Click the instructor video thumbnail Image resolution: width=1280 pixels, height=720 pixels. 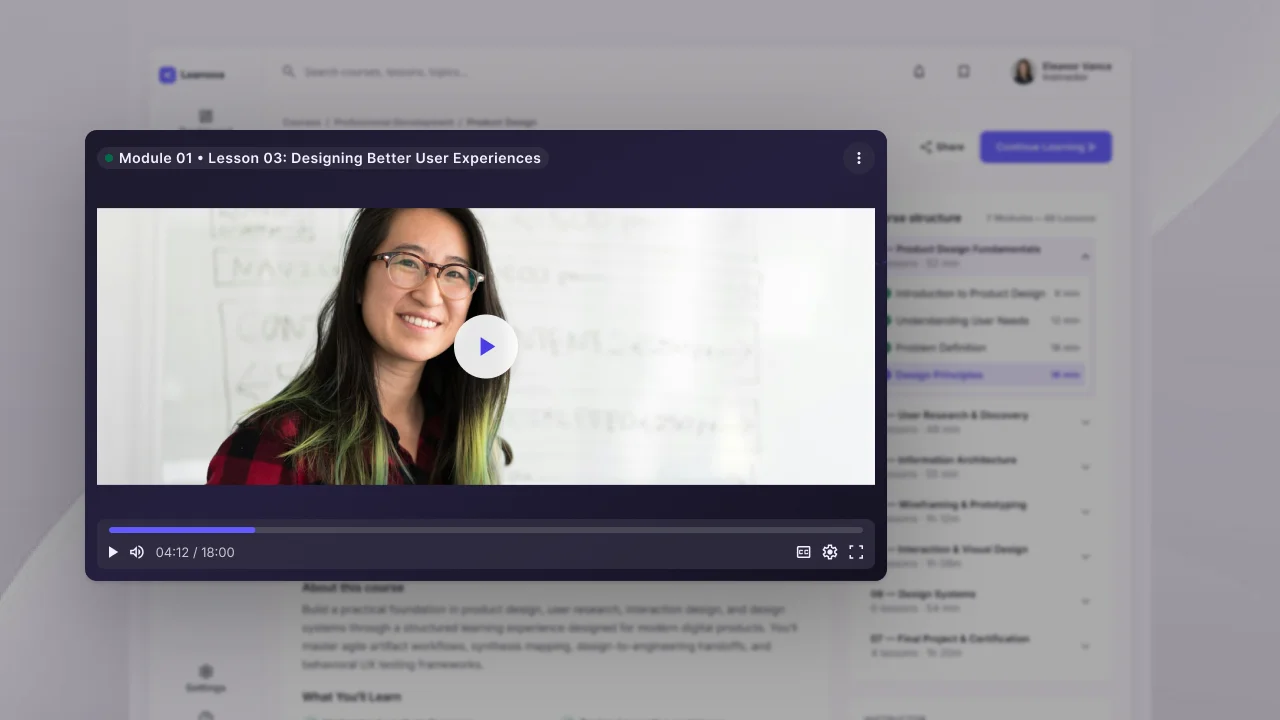[x=486, y=346]
